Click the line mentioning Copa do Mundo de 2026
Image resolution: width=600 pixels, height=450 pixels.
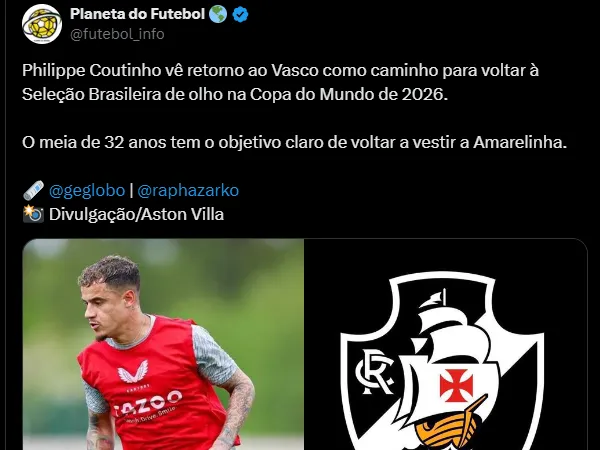point(235,95)
